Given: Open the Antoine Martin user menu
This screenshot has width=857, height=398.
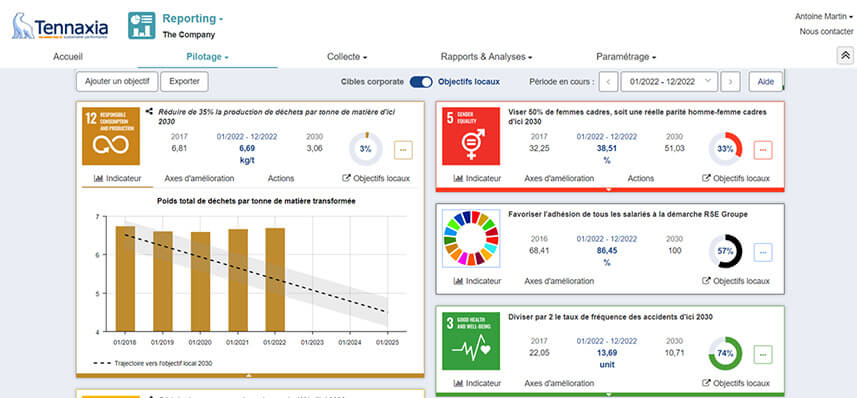Looking at the screenshot, I should (824, 17).
